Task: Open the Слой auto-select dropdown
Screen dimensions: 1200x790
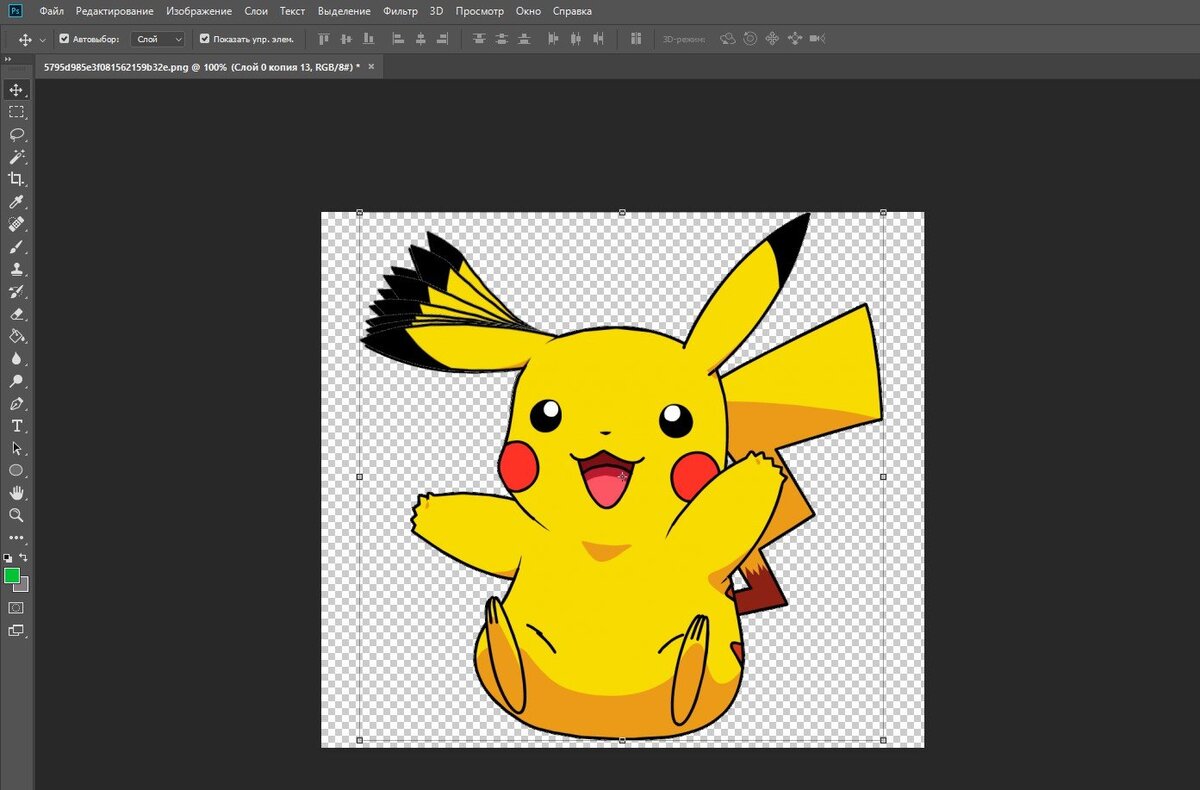Action: pos(158,39)
